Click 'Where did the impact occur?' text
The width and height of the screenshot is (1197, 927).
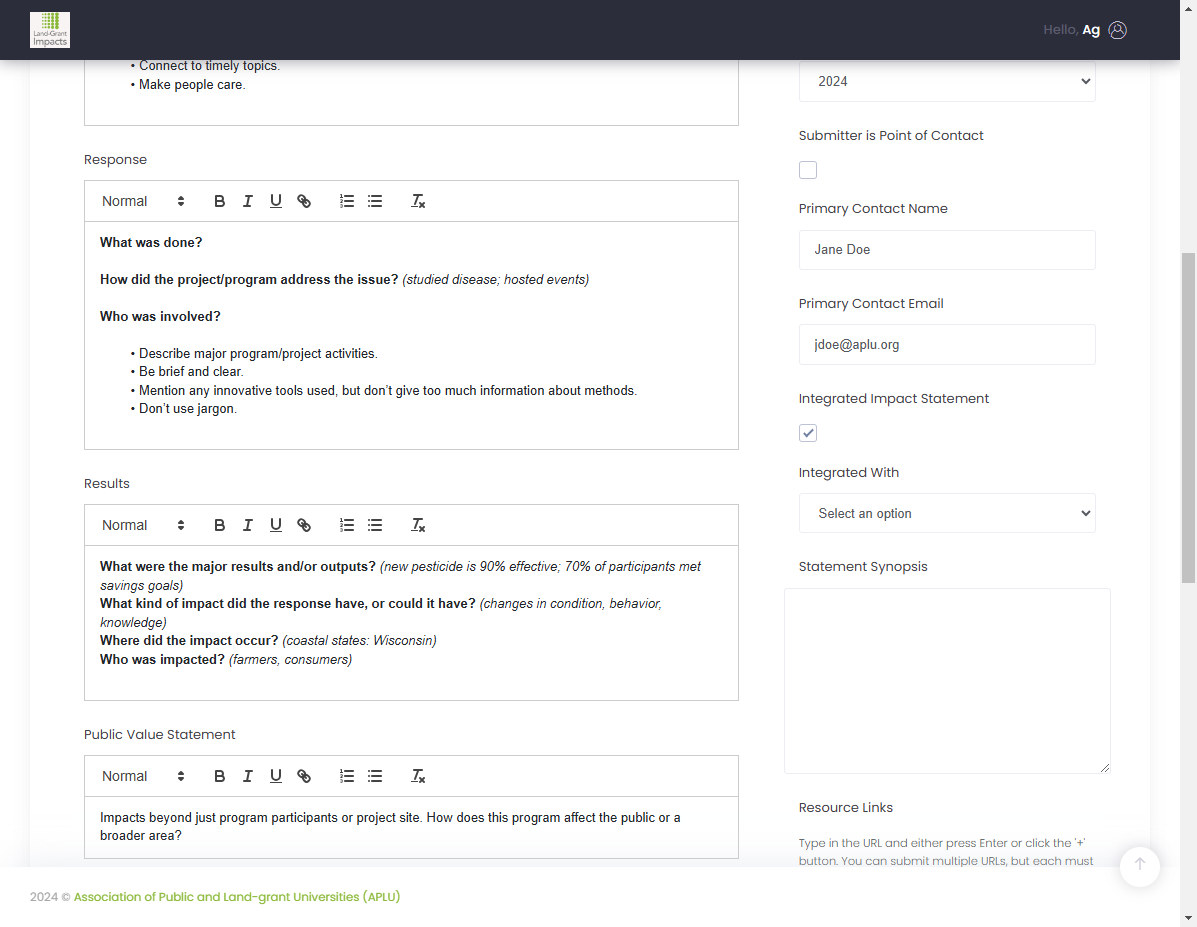(189, 640)
